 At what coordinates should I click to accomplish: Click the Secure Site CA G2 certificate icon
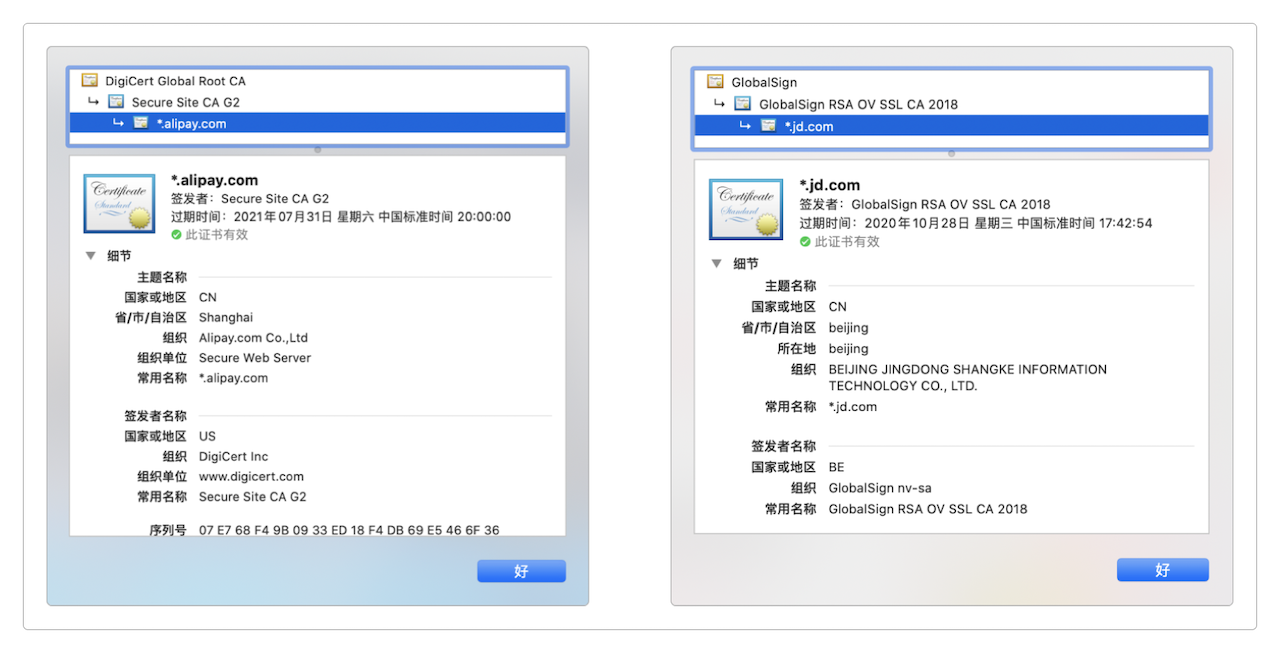tap(116, 102)
